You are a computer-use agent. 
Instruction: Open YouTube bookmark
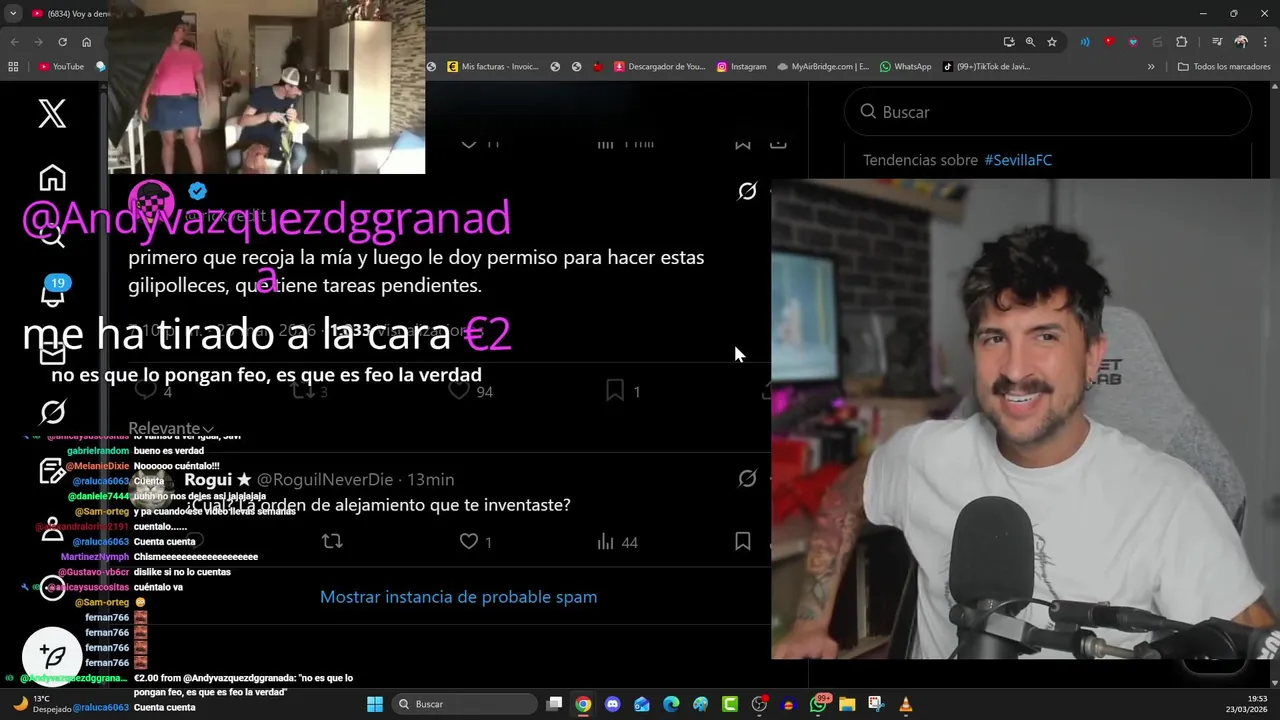click(61, 67)
